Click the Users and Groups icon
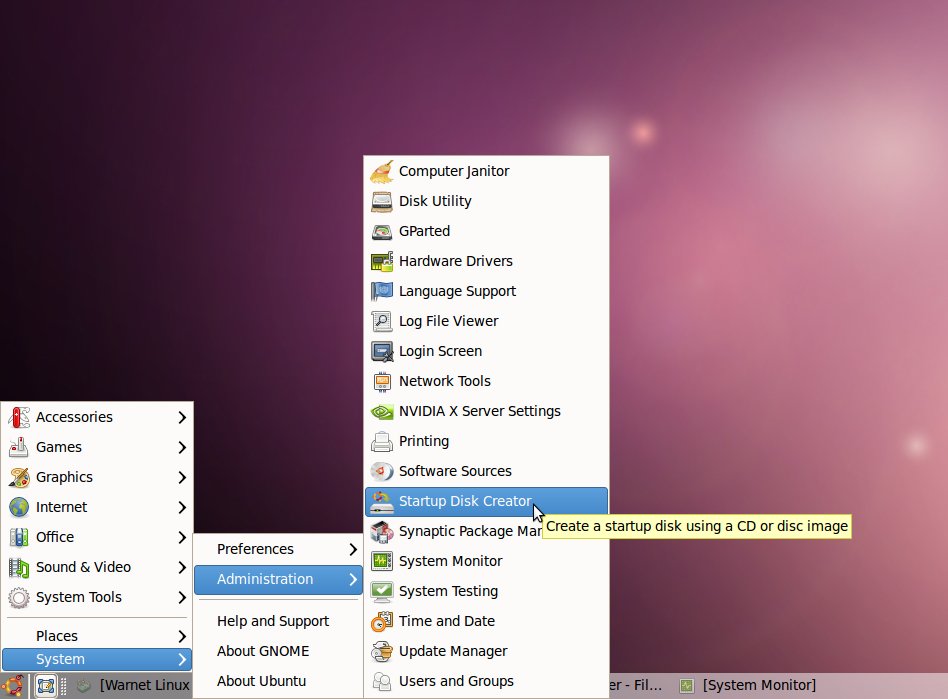This screenshot has height=699, width=948. [381, 681]
